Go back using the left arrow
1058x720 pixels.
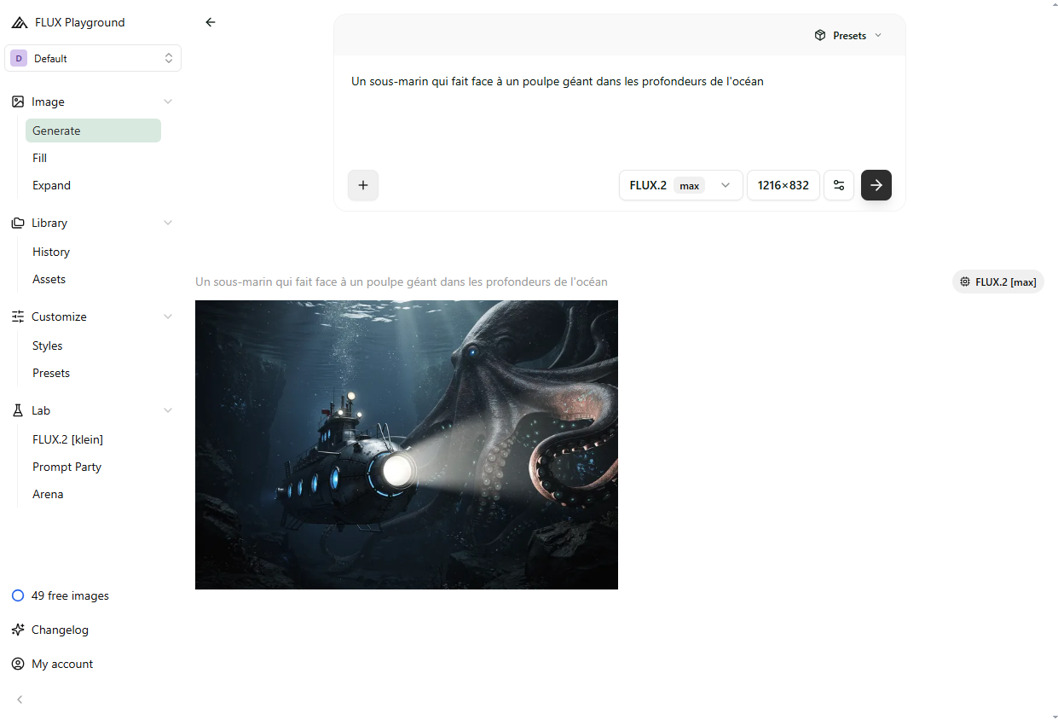pos(211,22)
